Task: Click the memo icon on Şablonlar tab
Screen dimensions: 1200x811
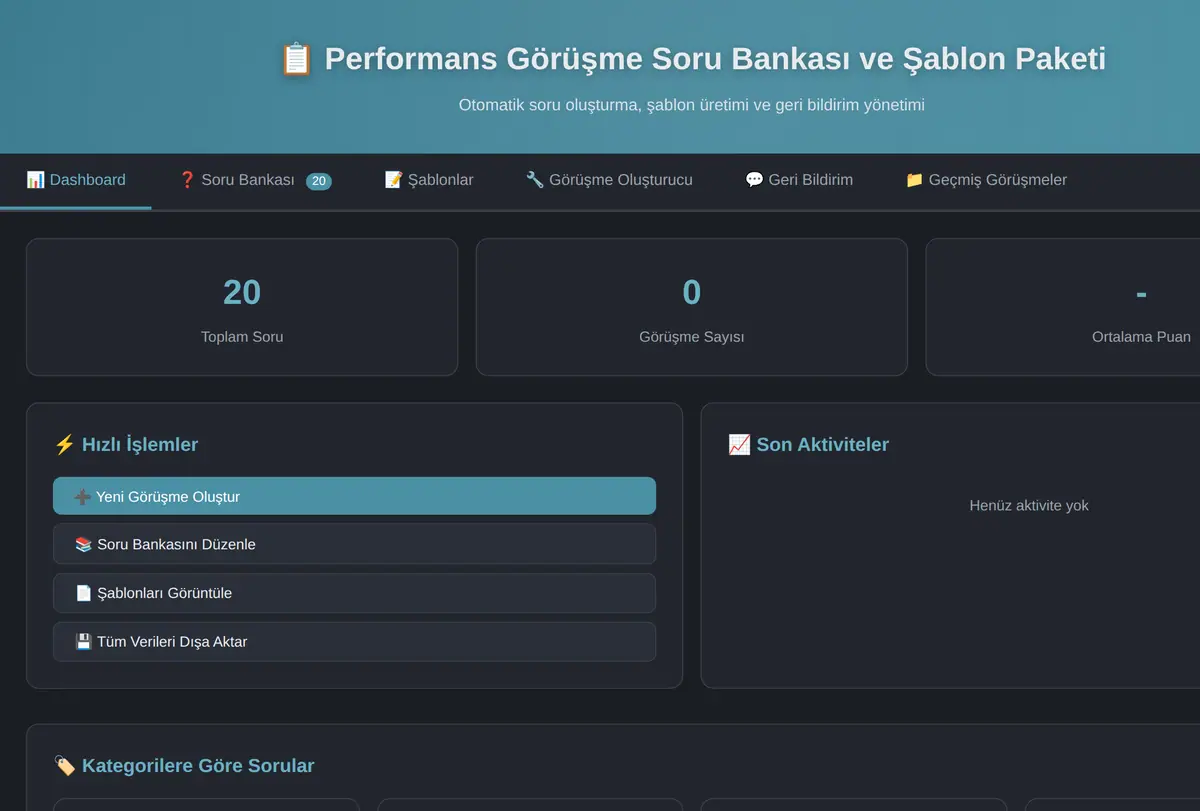Action: click(393, 180)
